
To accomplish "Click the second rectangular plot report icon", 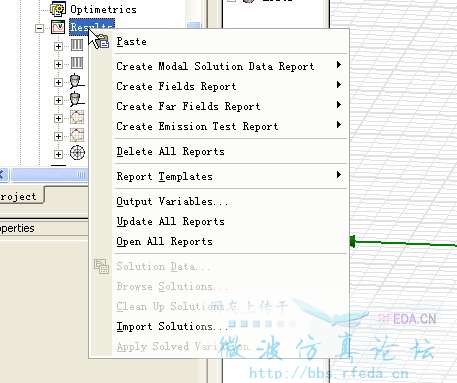I will tap(77, 135).
